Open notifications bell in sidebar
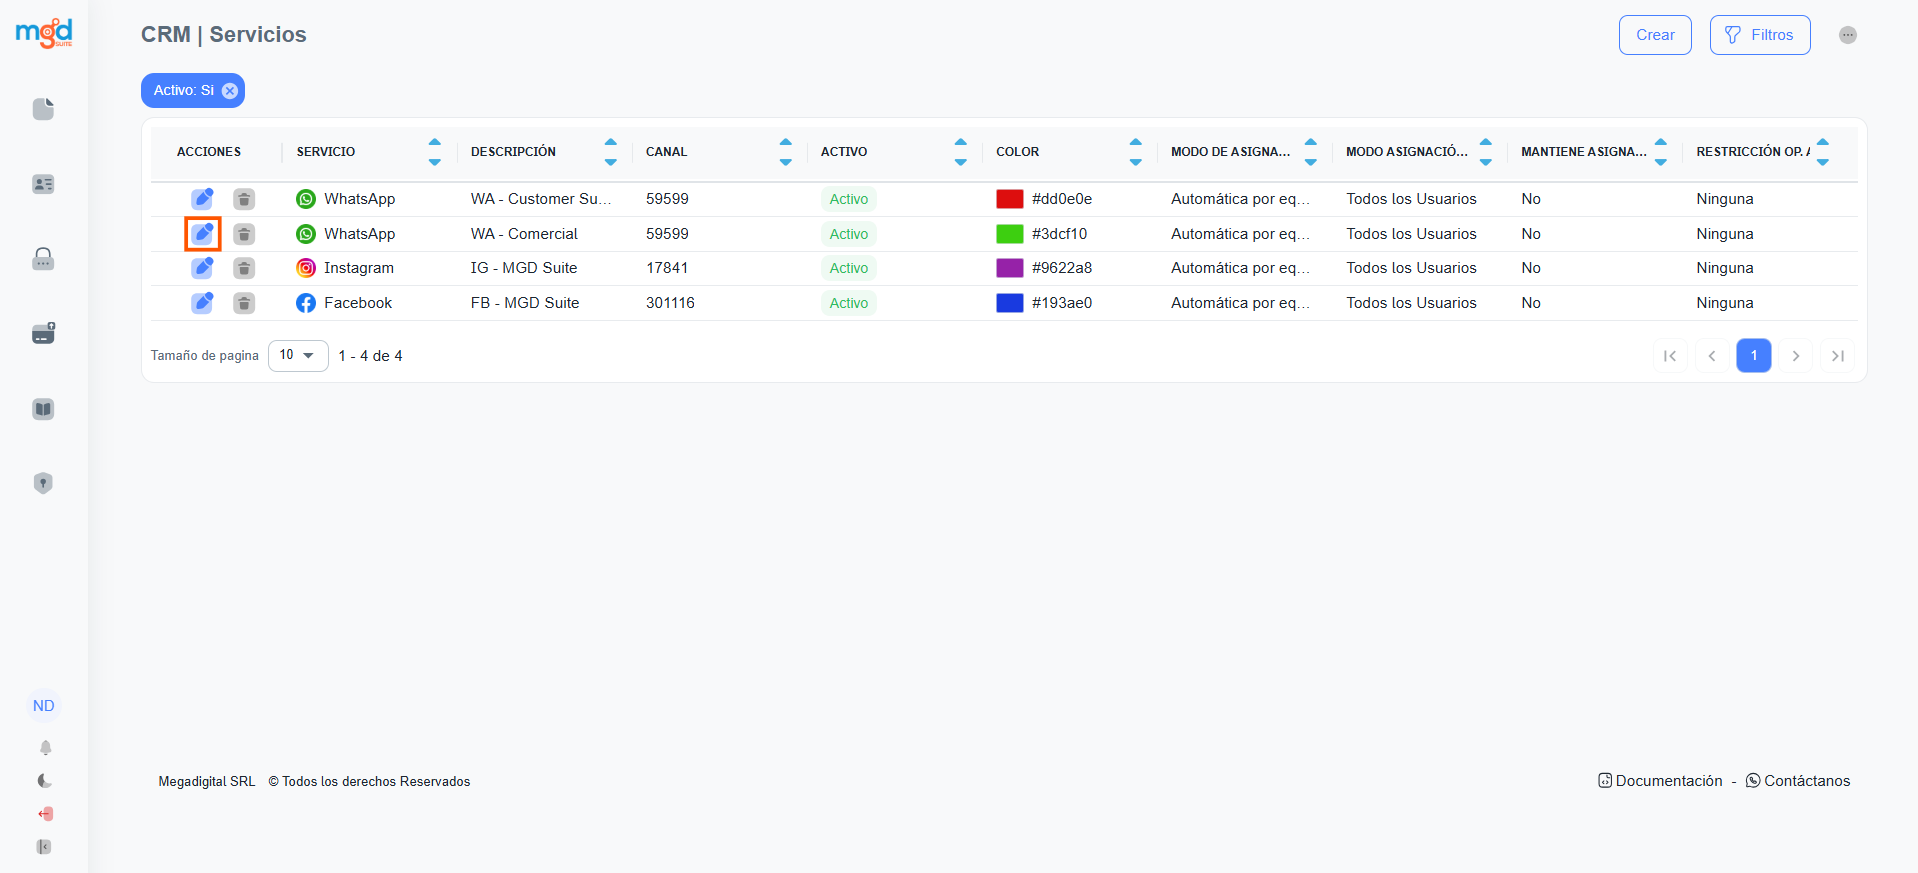Viewport: 1918px width, 873px height. tap(45, 748)
